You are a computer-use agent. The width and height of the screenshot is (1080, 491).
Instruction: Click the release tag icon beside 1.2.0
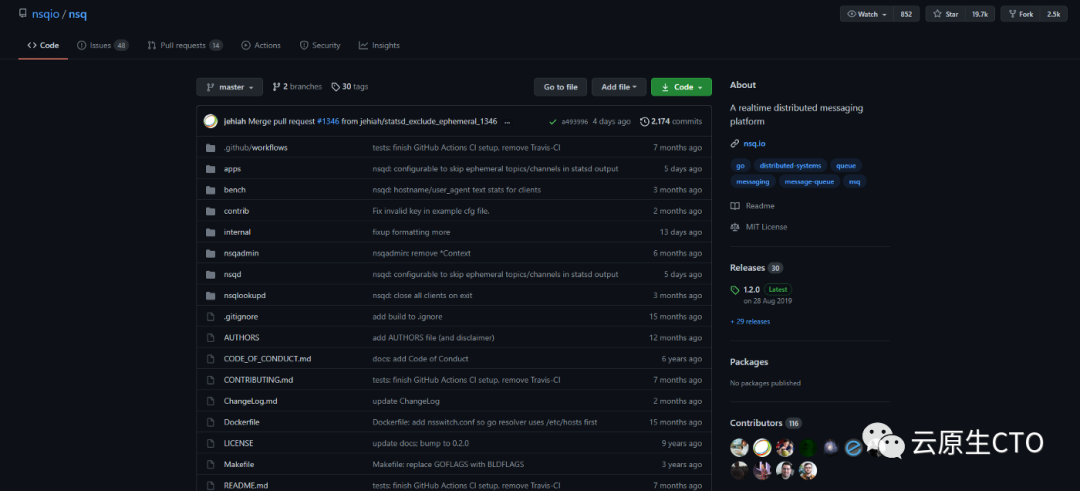pos(735,290)
